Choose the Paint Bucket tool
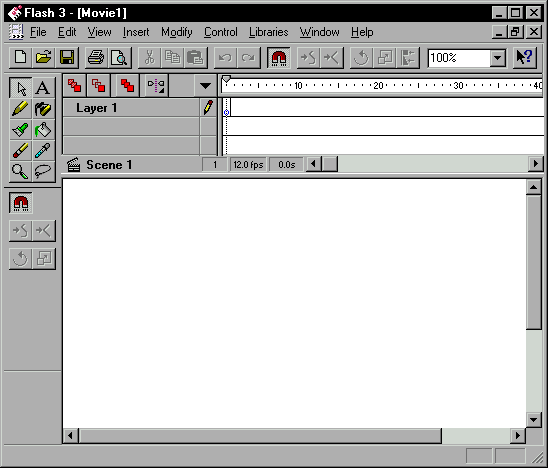 [x=43, y=130]
